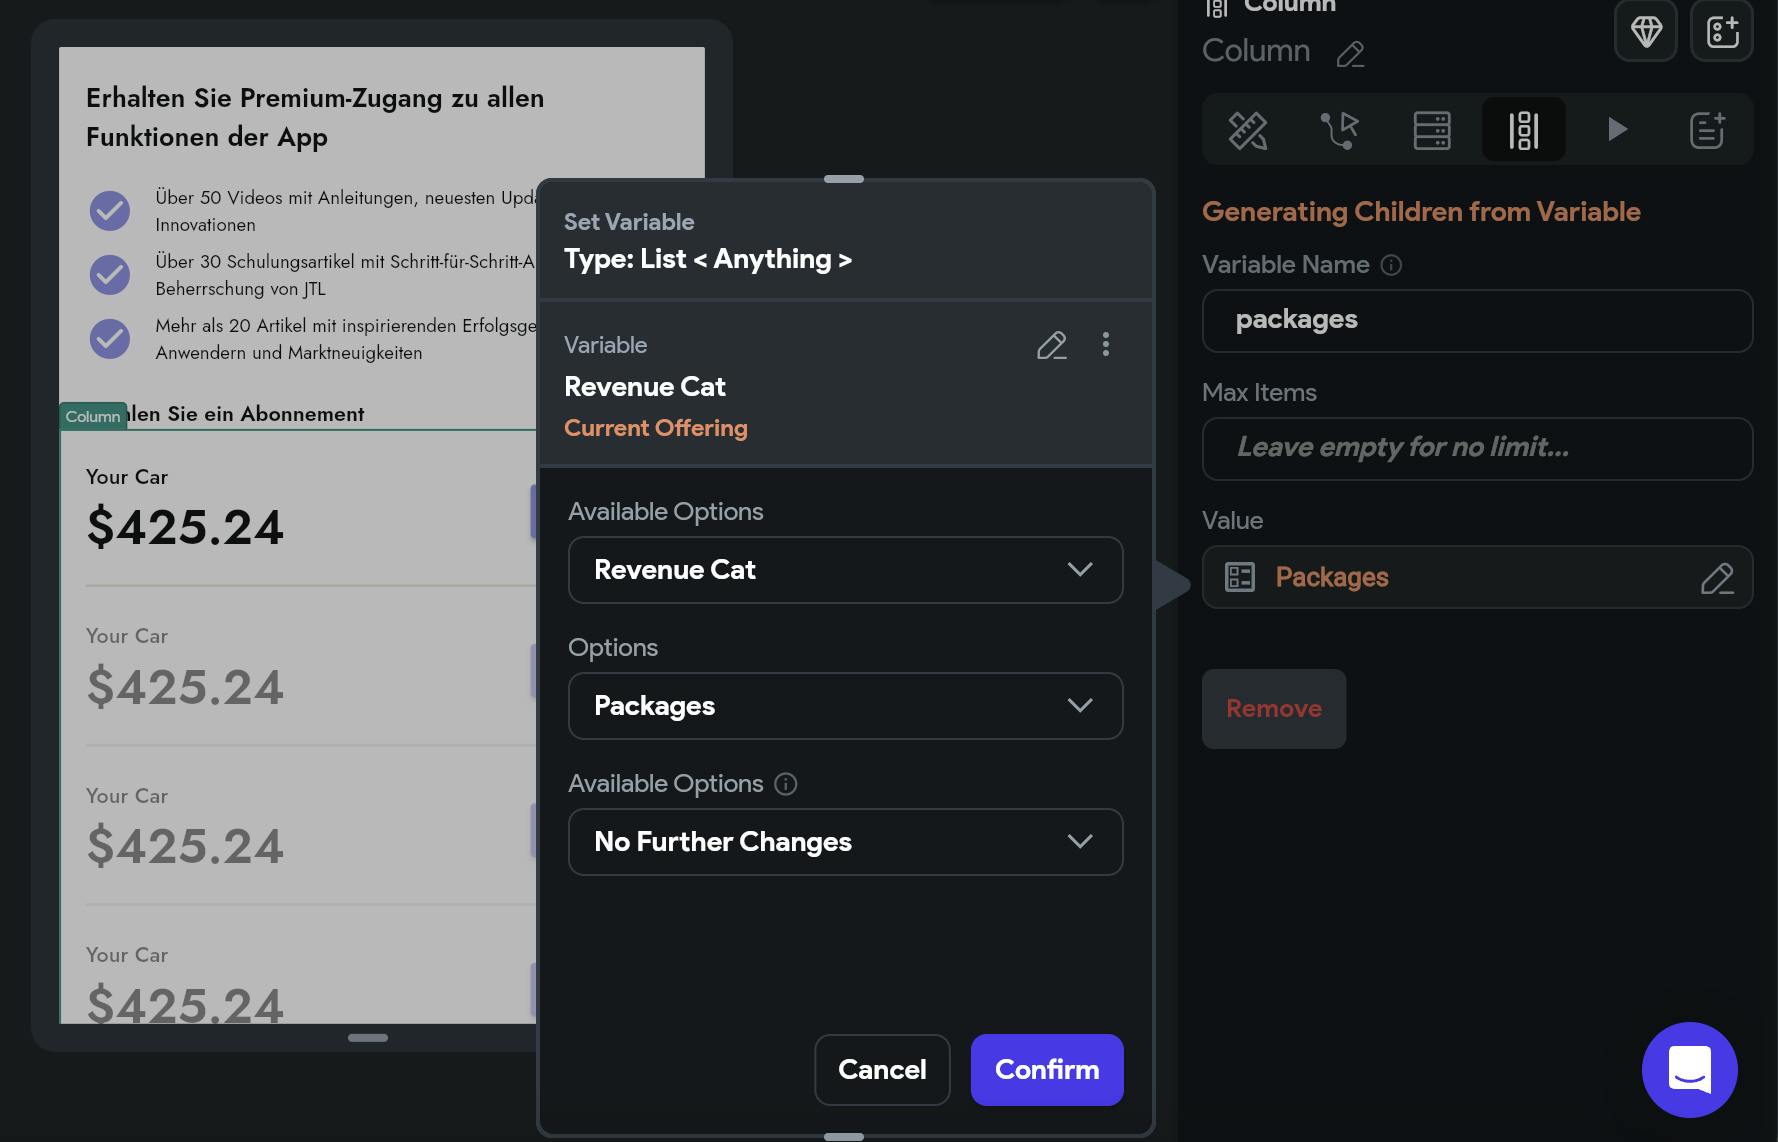Image resolution: width=1778 pixels, height=1142 pixels.
Task: Open the logic flow tab icon
Action: point(1339,130)
